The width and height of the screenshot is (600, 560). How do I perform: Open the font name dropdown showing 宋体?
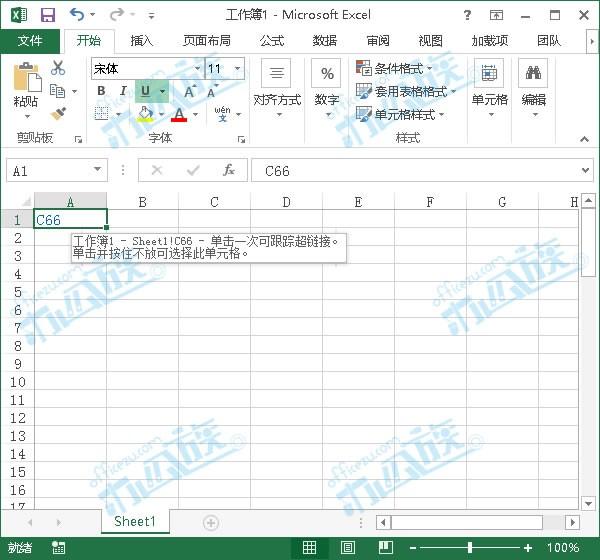[145, 69]
